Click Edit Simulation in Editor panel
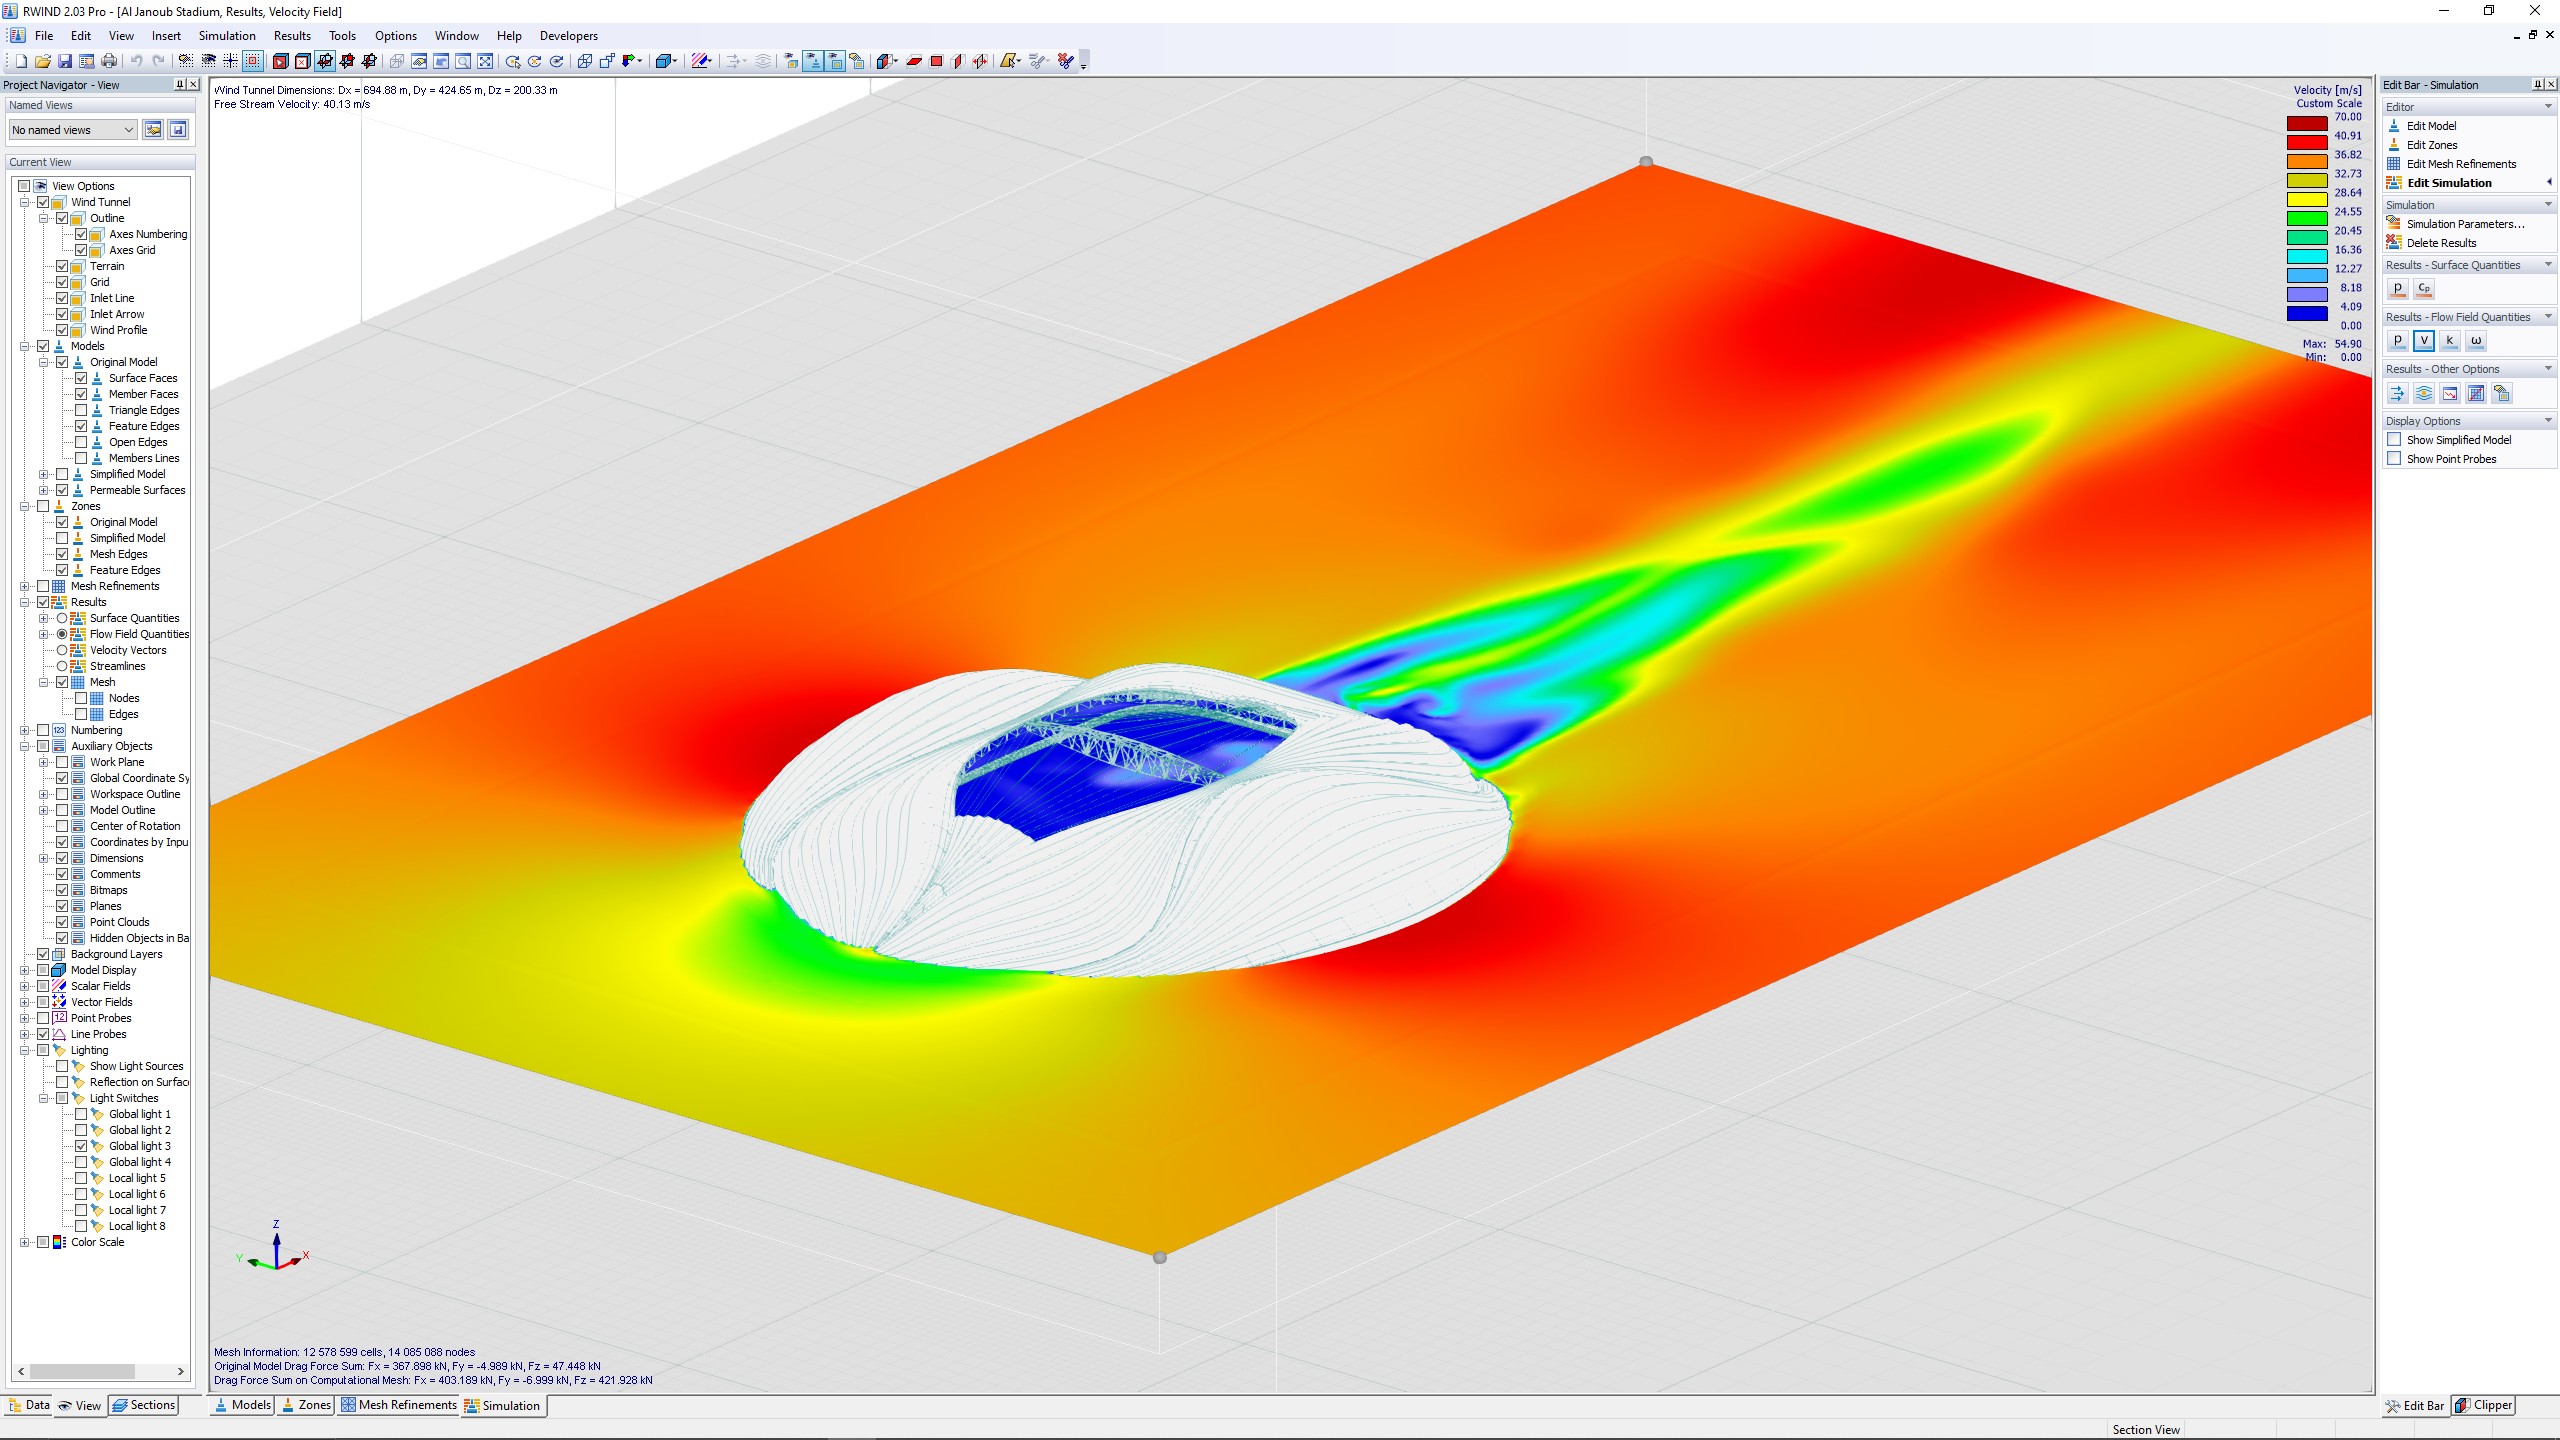This screenshot has height=1440, width=2560. point(2449,183)
